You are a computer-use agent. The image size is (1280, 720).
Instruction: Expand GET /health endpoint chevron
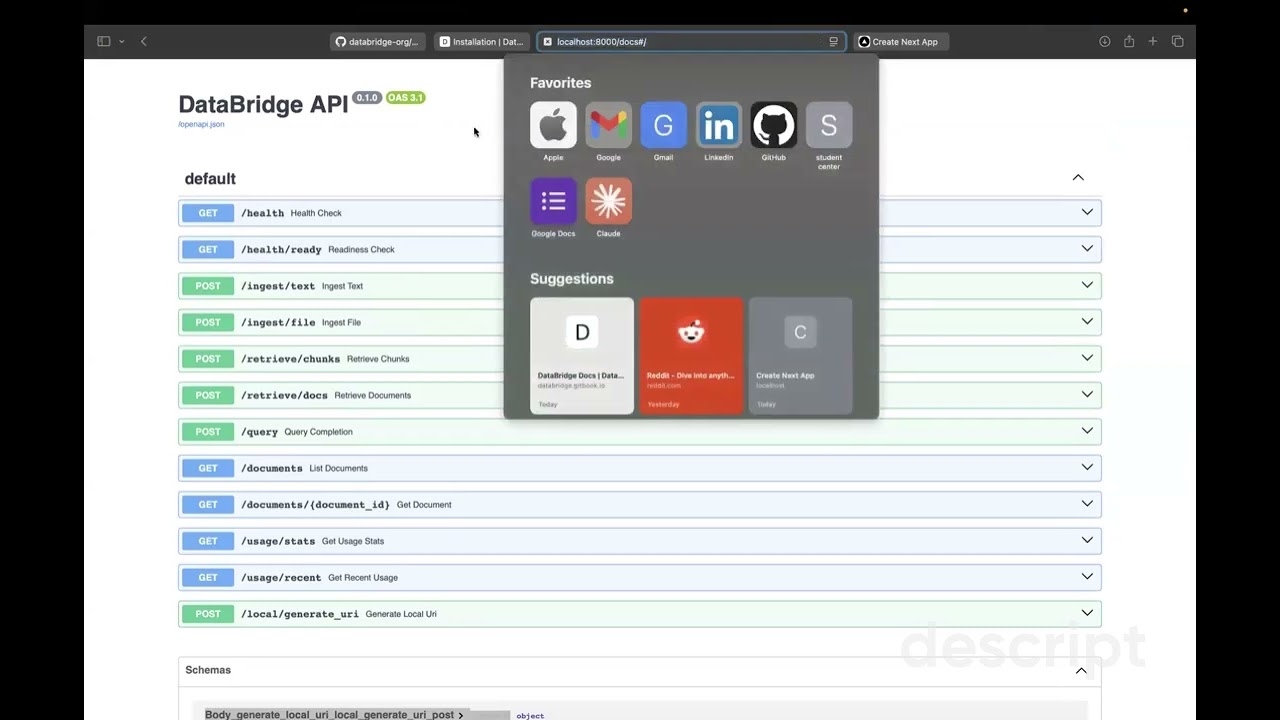click(1087, 212)
